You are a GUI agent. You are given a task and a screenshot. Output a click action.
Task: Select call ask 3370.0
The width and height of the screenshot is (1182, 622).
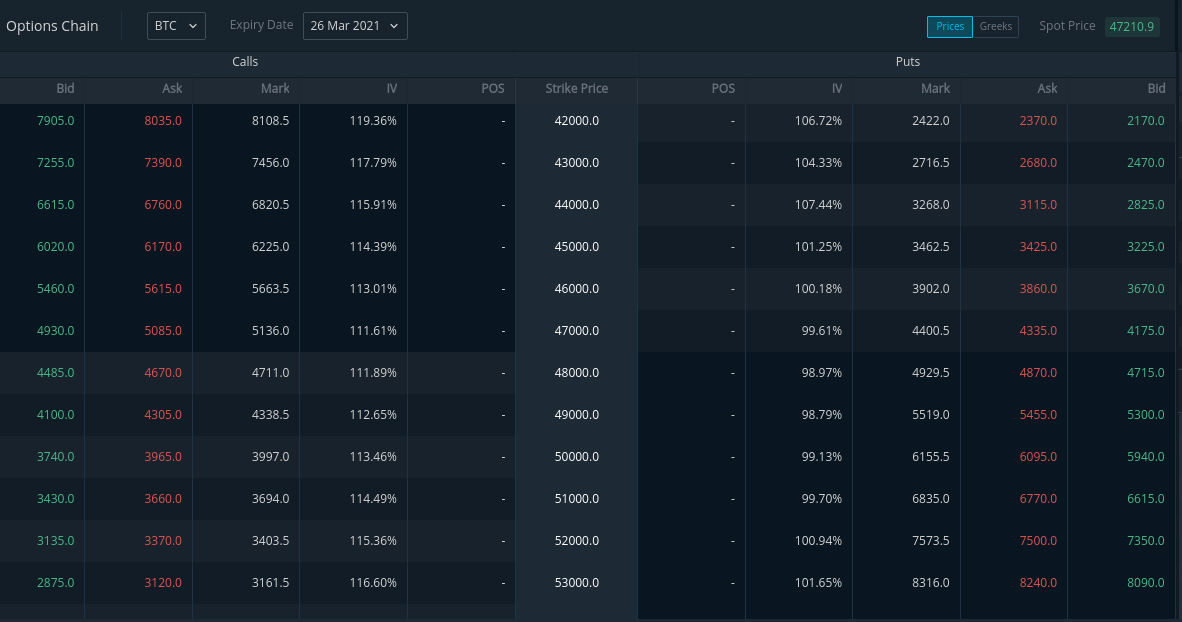coord(163,541)
